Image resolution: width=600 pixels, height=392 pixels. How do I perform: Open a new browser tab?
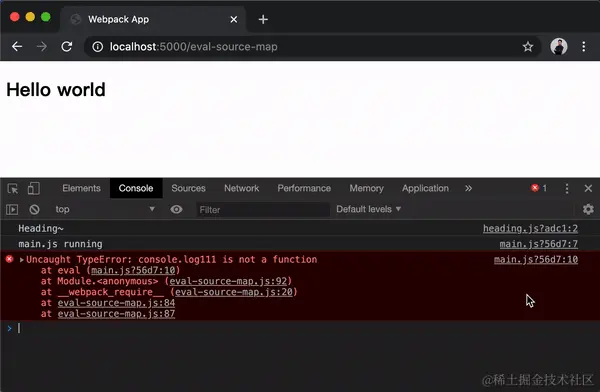[x=263, y=19]
